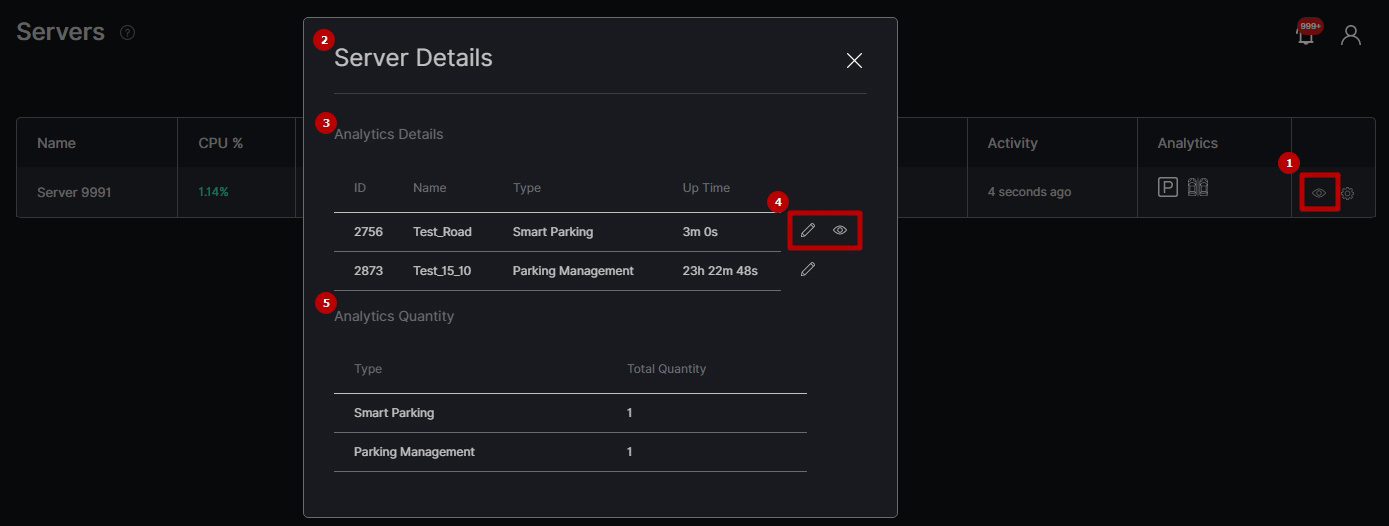
Task: View Test_Road analytics via eye icon
Action: (x=840, y=230)
